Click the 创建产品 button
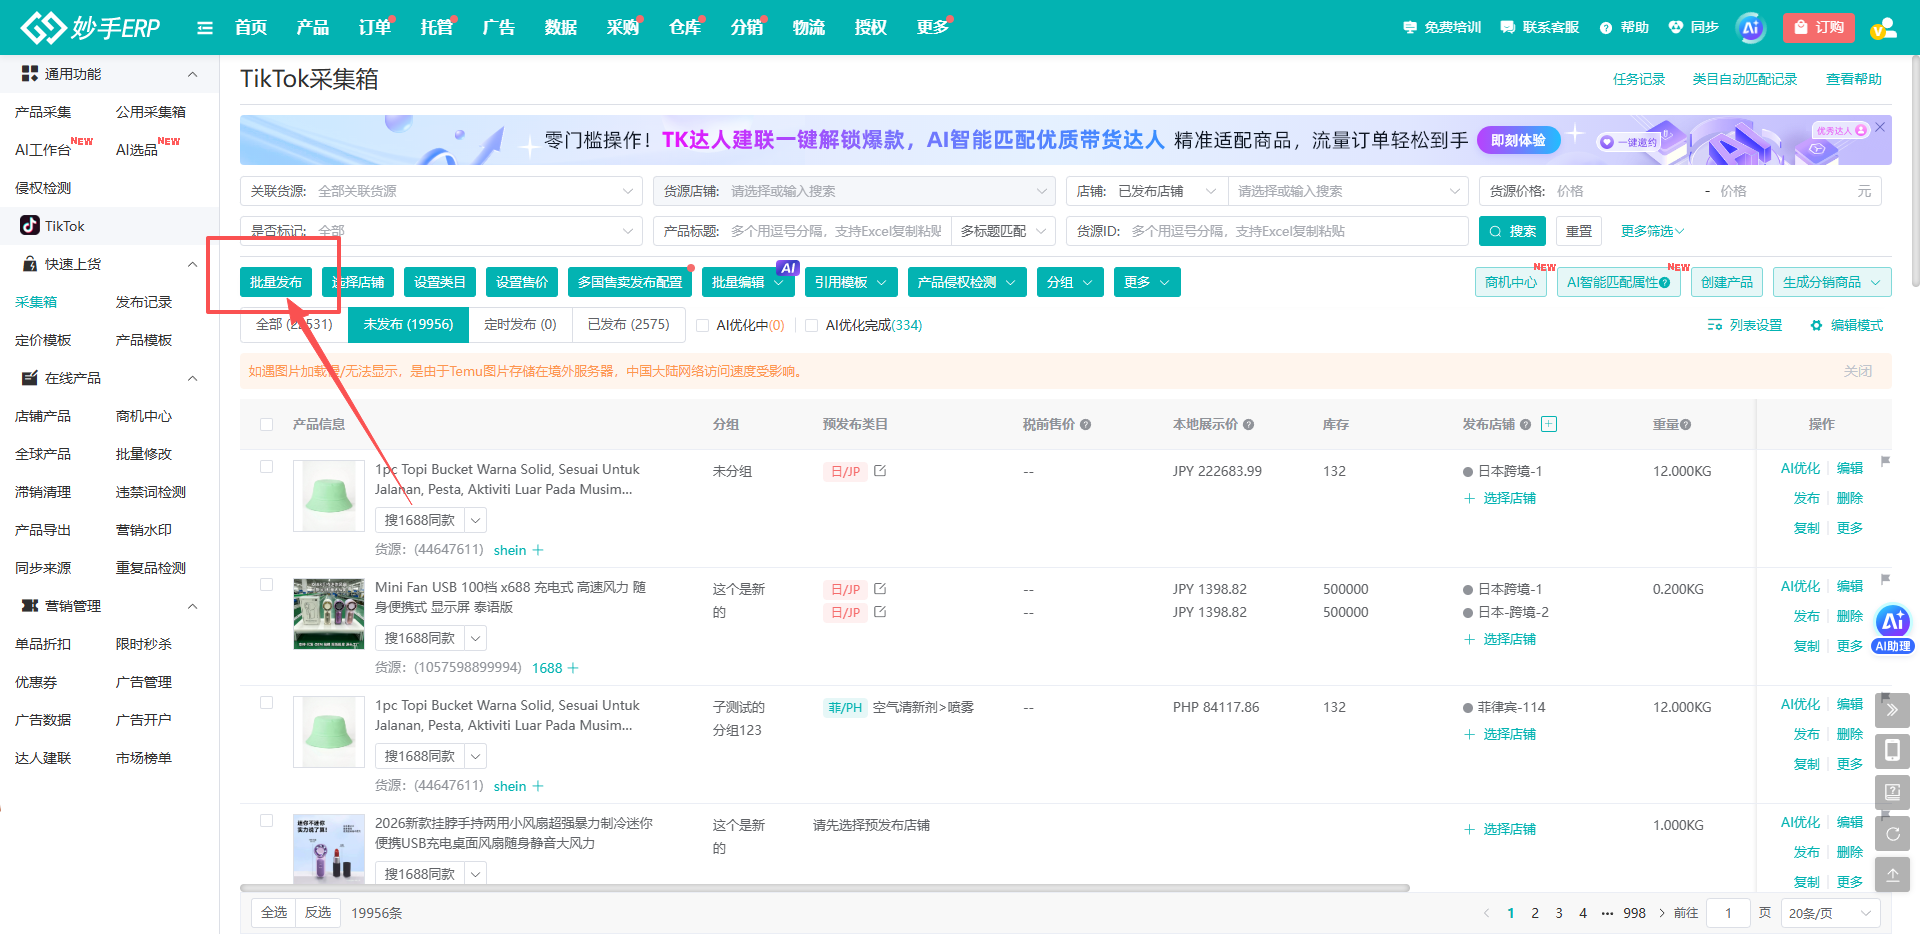1920x934 pixels. (1727, 282)
